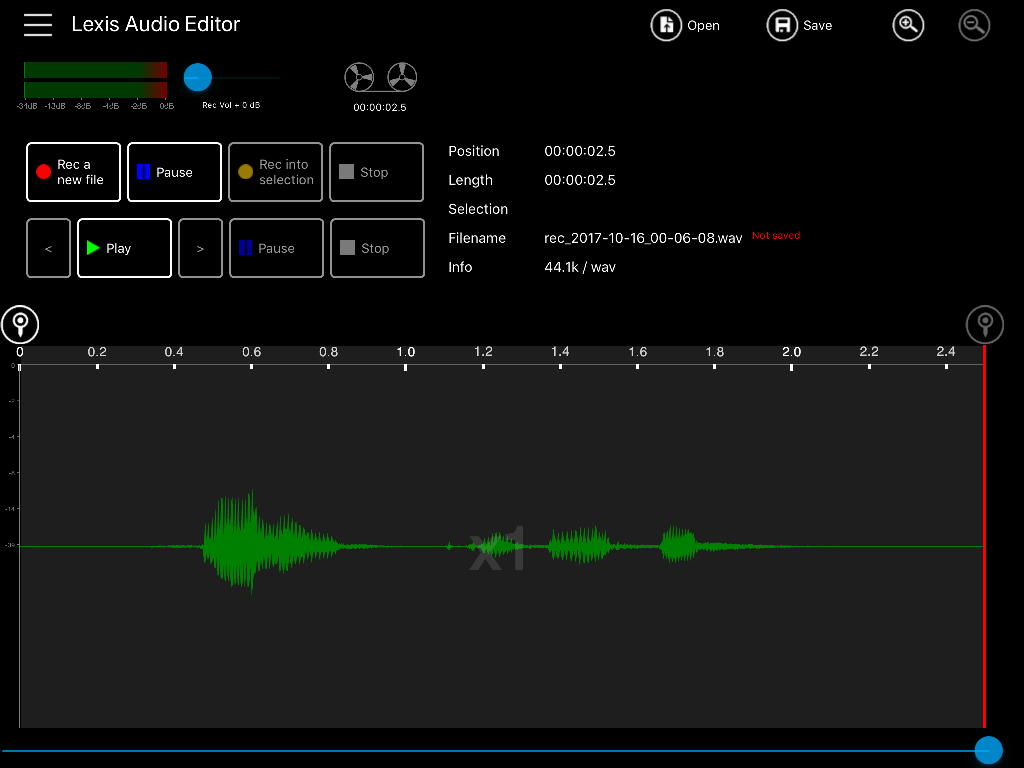This screenshot has height=768, width=1024.
Task: Click the timer under the tape reels
Action: tap(380, 107)
